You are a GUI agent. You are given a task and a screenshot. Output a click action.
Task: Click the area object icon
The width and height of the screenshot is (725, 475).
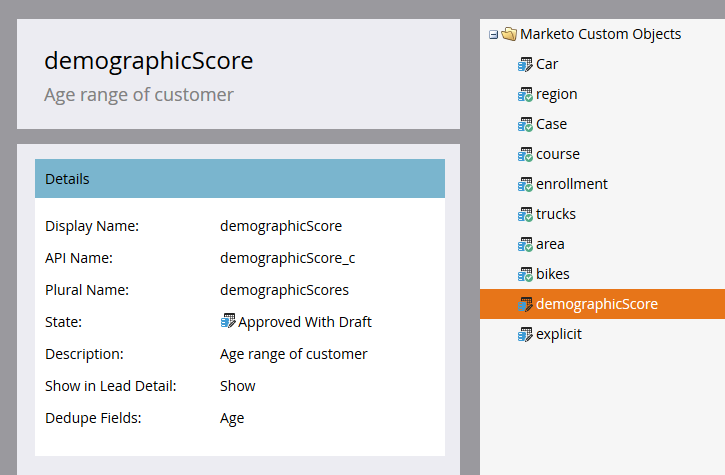[x=525, y=244]
